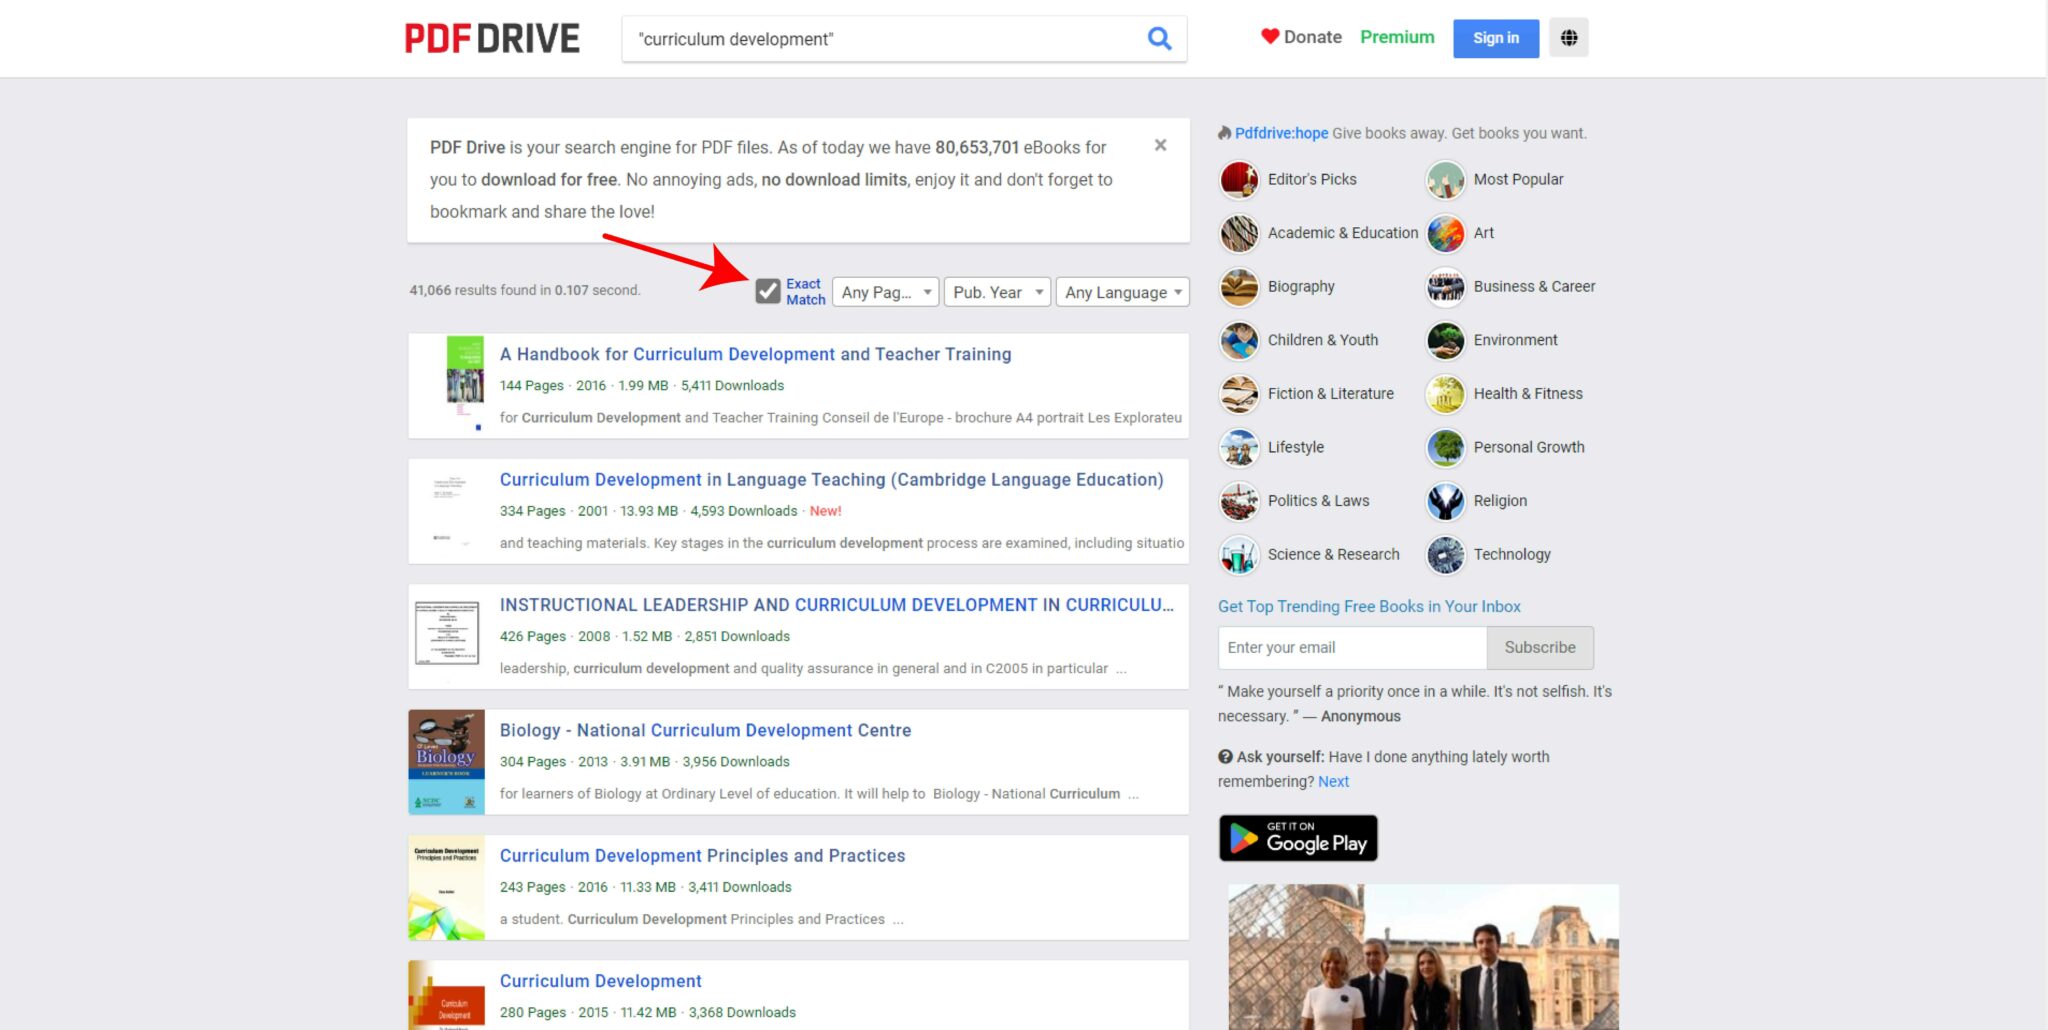Open the Art category icon
2048x1030 pixels.
coord(1445,233)
